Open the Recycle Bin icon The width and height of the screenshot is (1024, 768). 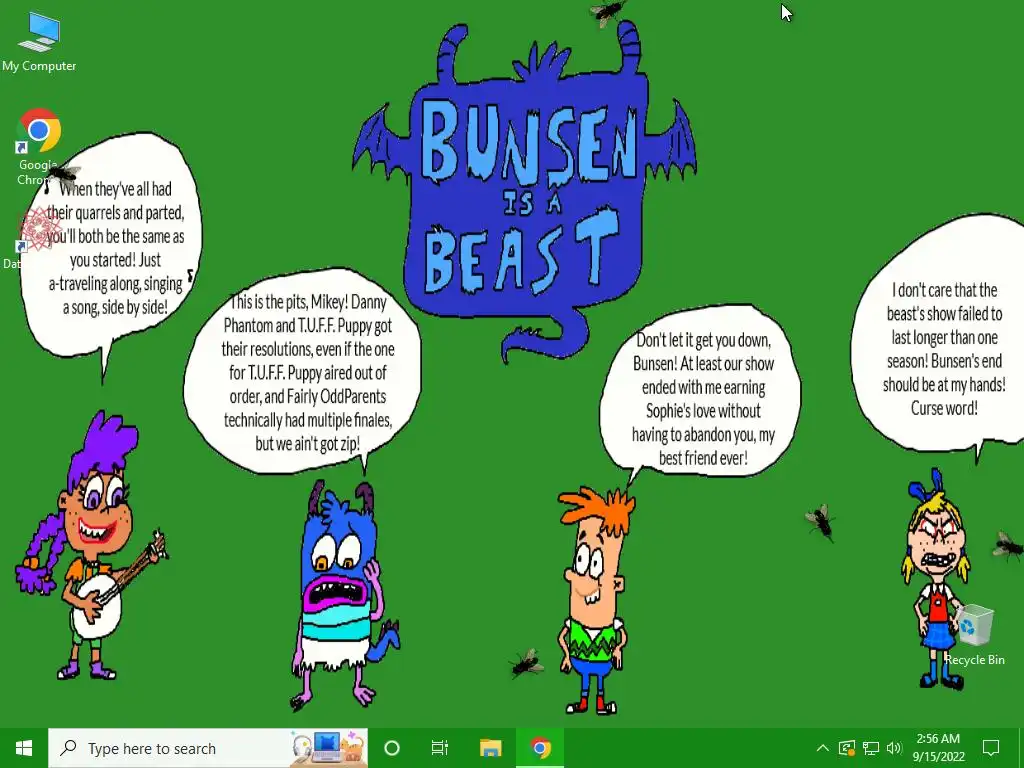(x=974, y=633)
